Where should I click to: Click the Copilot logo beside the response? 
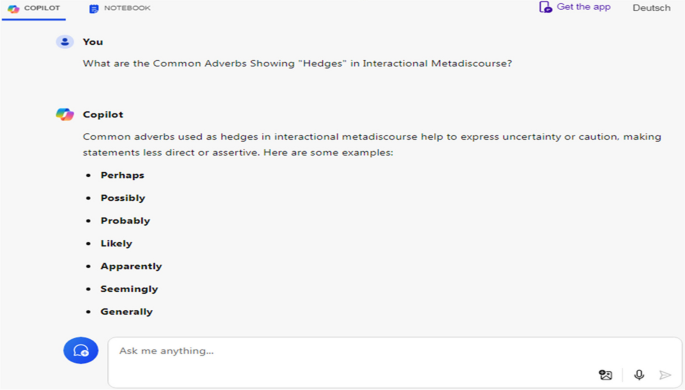(65, 114)
